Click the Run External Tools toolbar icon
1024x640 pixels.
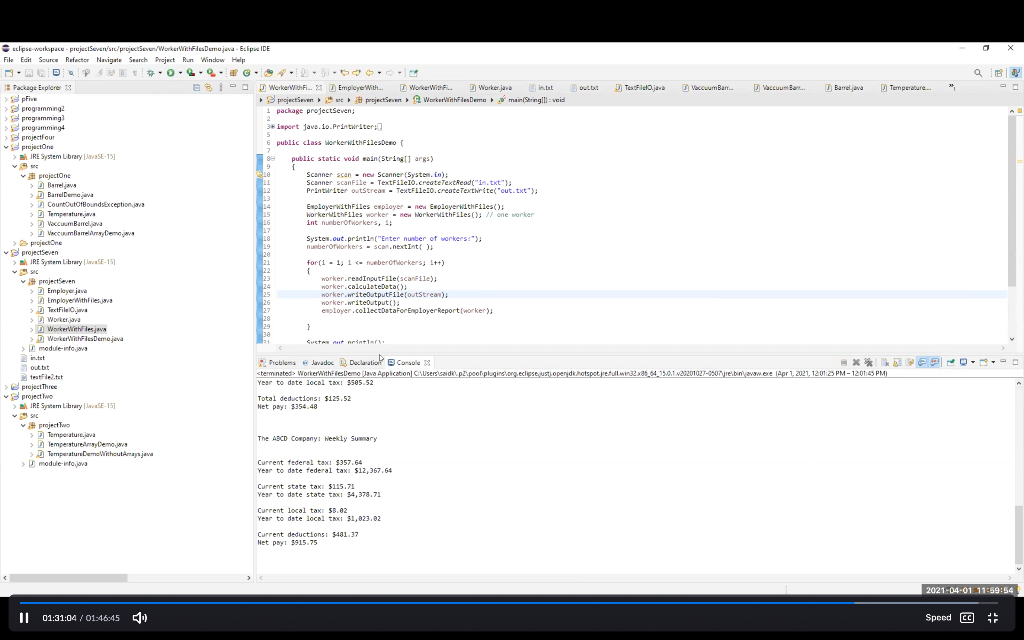coord(211,72)
